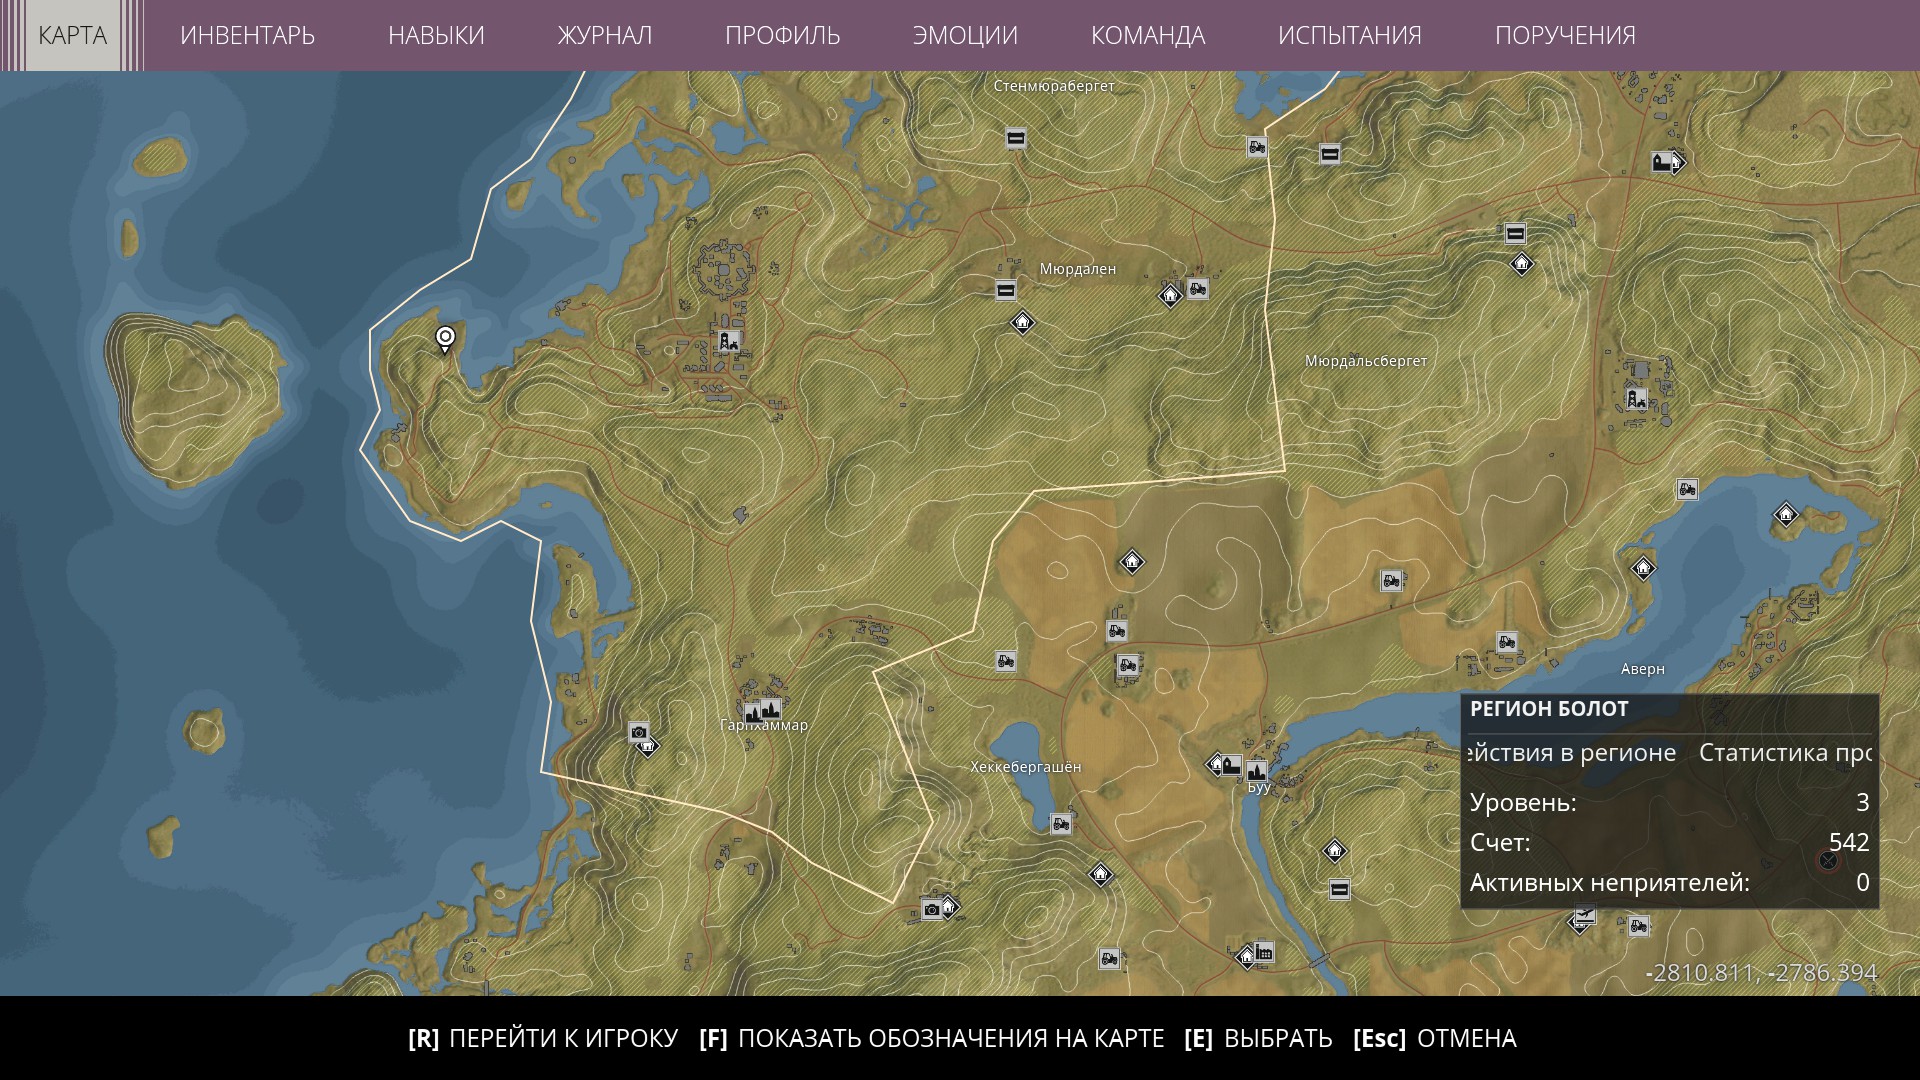Open the Статистика tab in region panel
The image size is (1920, 1080).
pyautogui.click(x=1786, y=753)
